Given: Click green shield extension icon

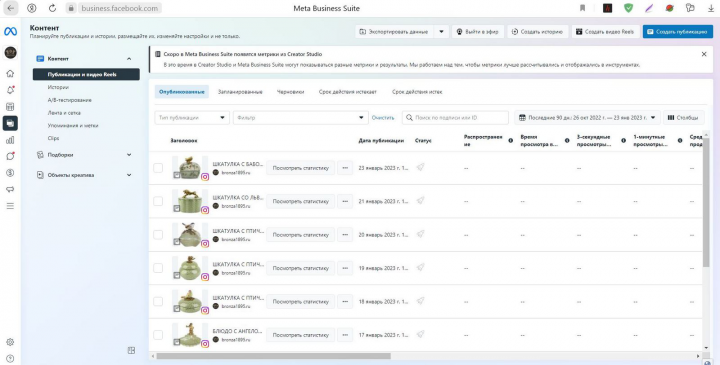Looking at the screenshot, I should [628, 8].
